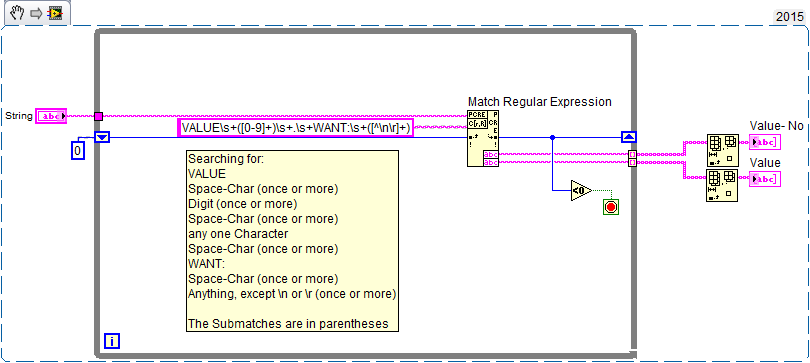Click the lower submatch string output terminal
810x363 pixels.
(x=491, y=162)
